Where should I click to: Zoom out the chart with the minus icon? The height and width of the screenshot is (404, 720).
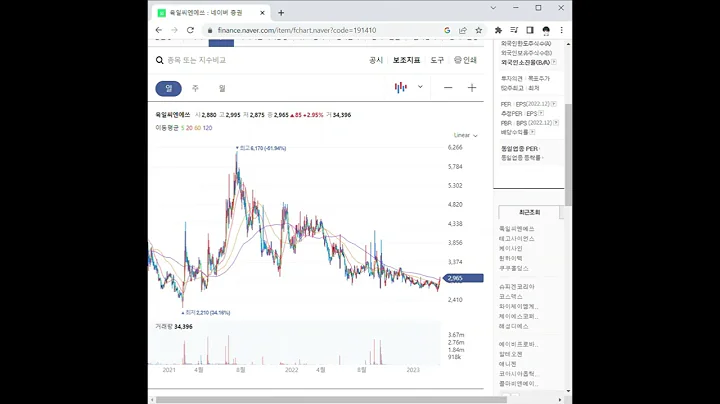pyautogui.click(x=448, y=88)
